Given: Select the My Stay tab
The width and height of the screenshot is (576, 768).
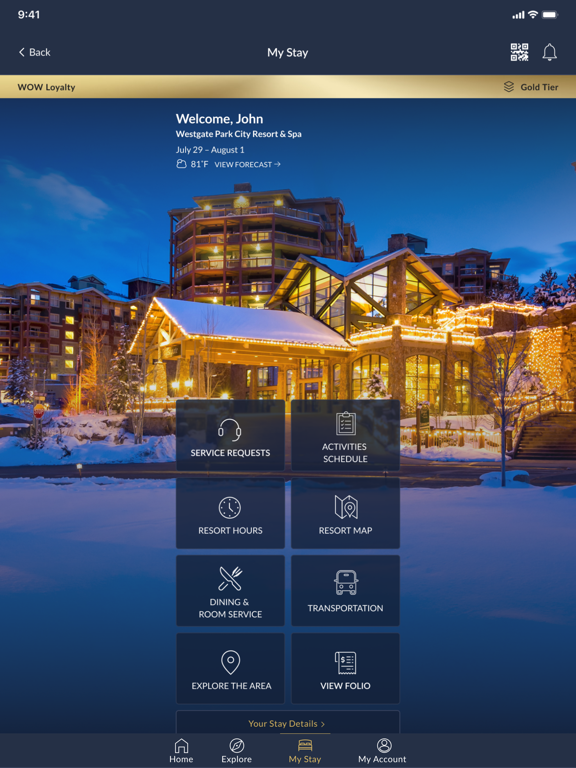Looking at the screenshot, I should coord(305,751).
